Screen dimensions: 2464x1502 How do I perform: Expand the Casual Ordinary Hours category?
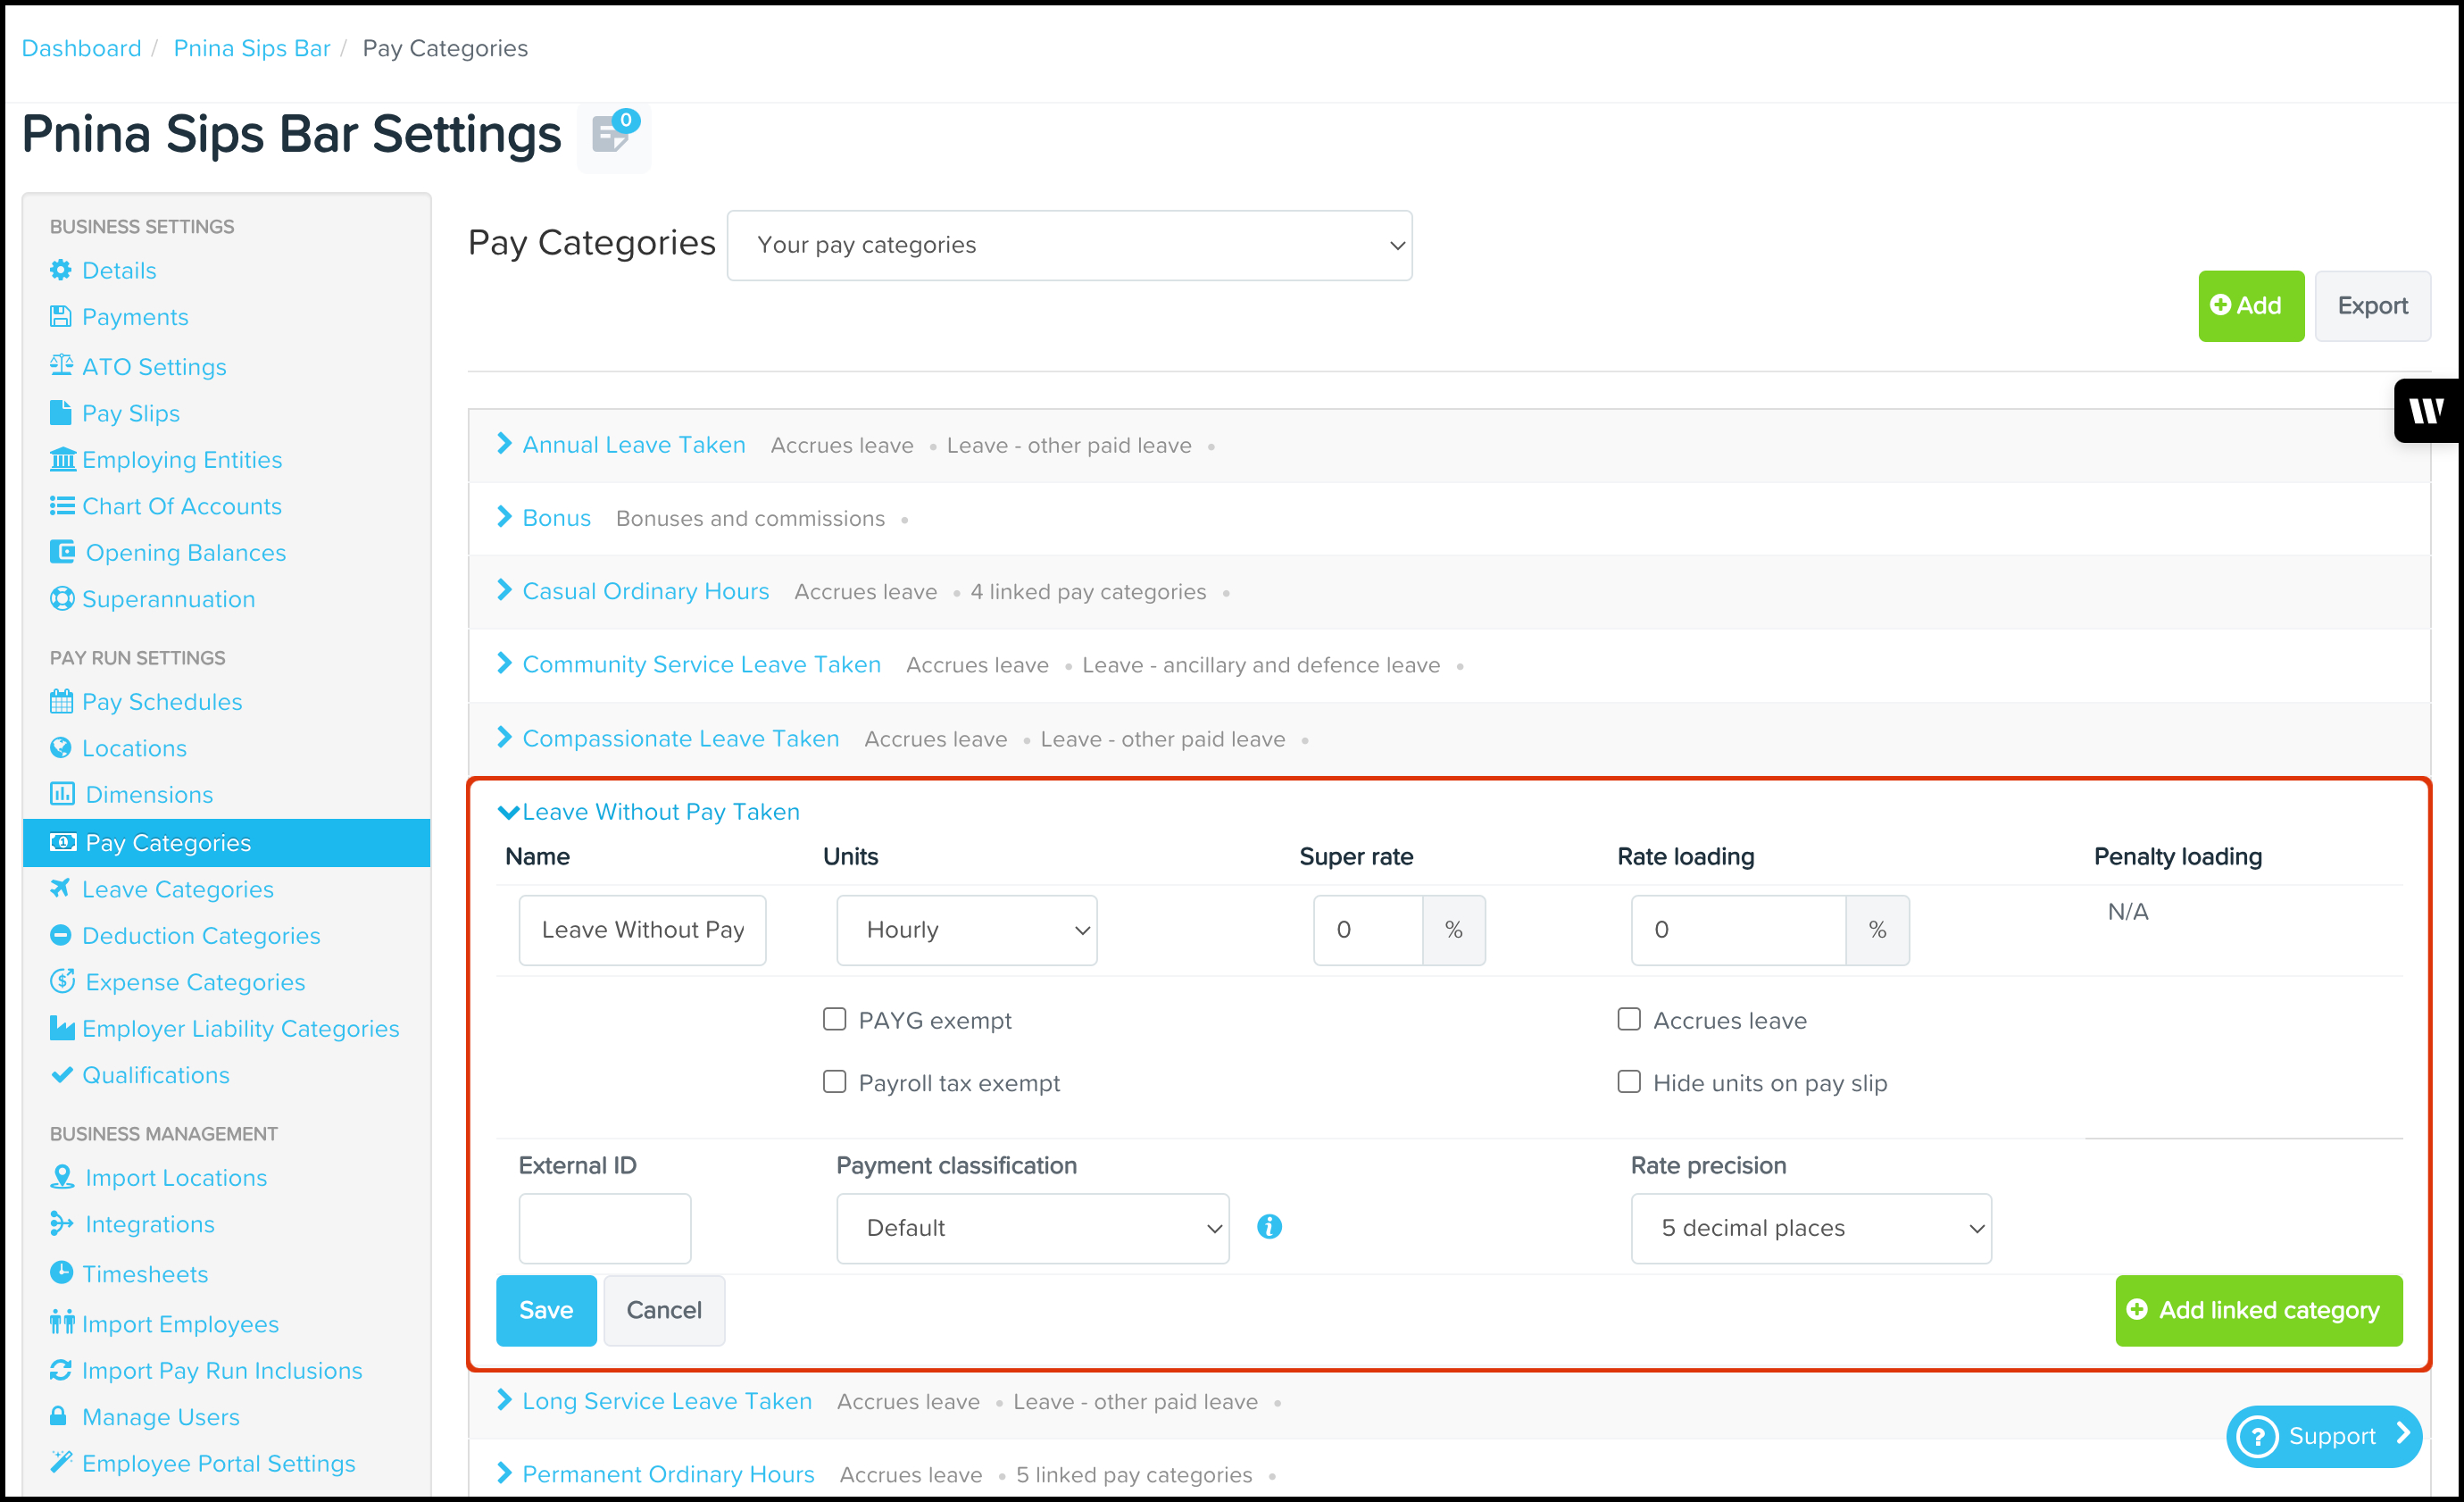tap(645, 592)
